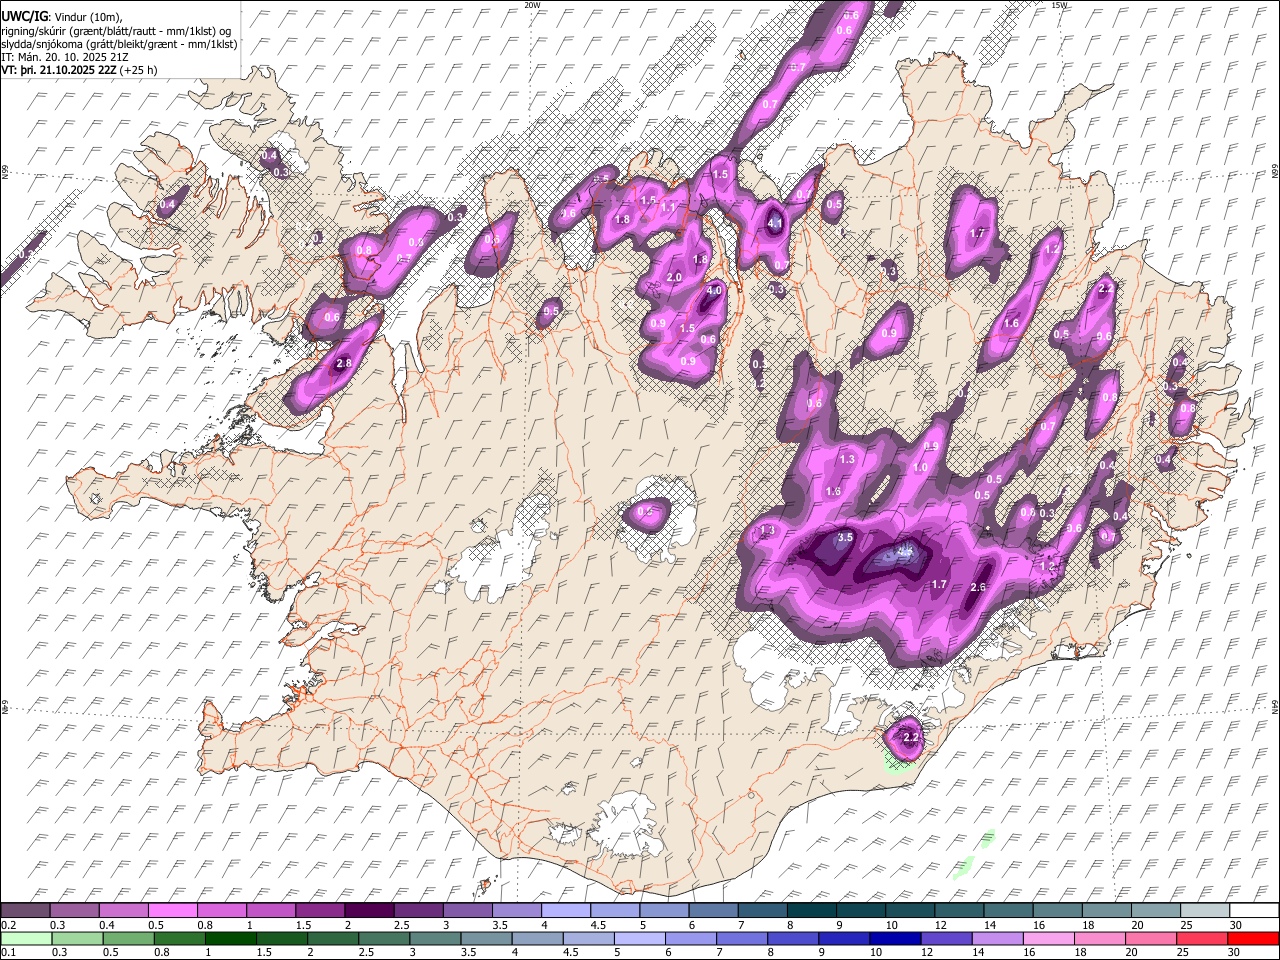The image size is (1280, 960).
Task: Click the 'slydda/snjókoma' legend description line
Action: point(119,44)
